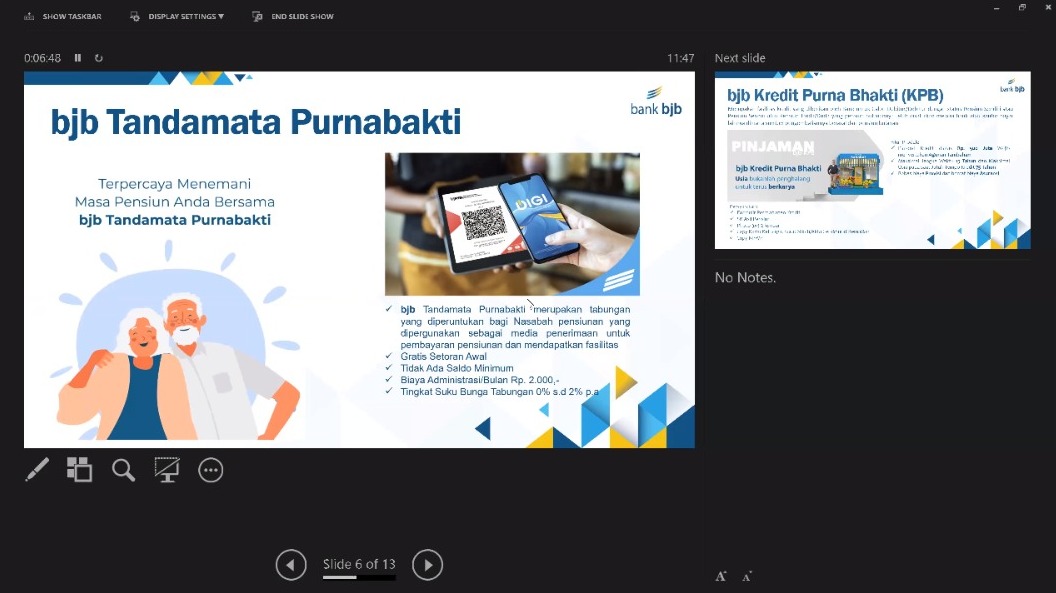The image size is (1056, 593).
Task: Increase the notes text size
Action: [721, 576]
